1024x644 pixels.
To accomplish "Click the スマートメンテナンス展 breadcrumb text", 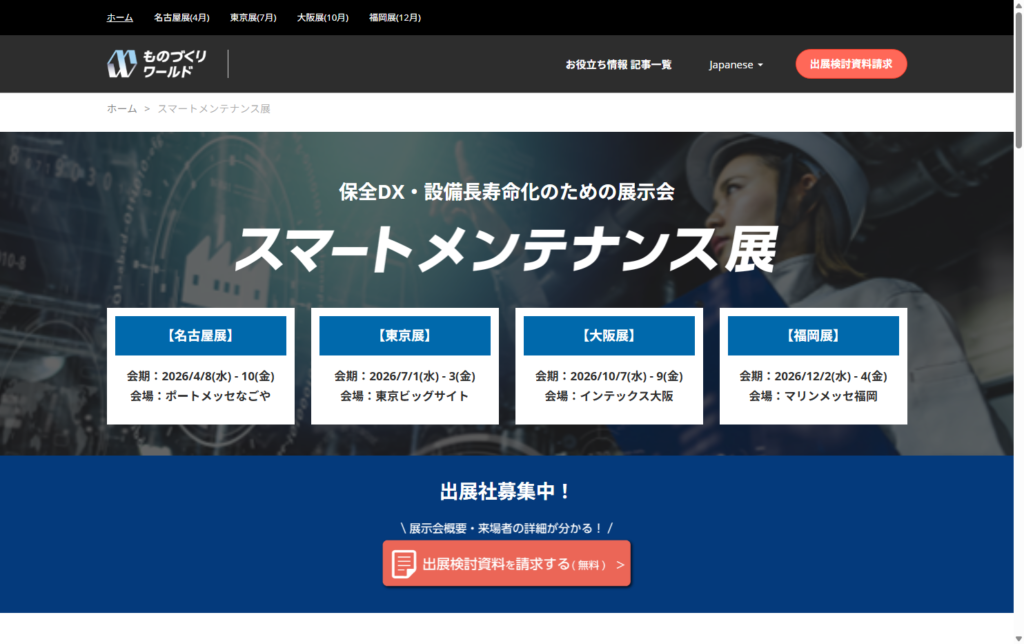I will pyautogui.click(x=214, y=108).
